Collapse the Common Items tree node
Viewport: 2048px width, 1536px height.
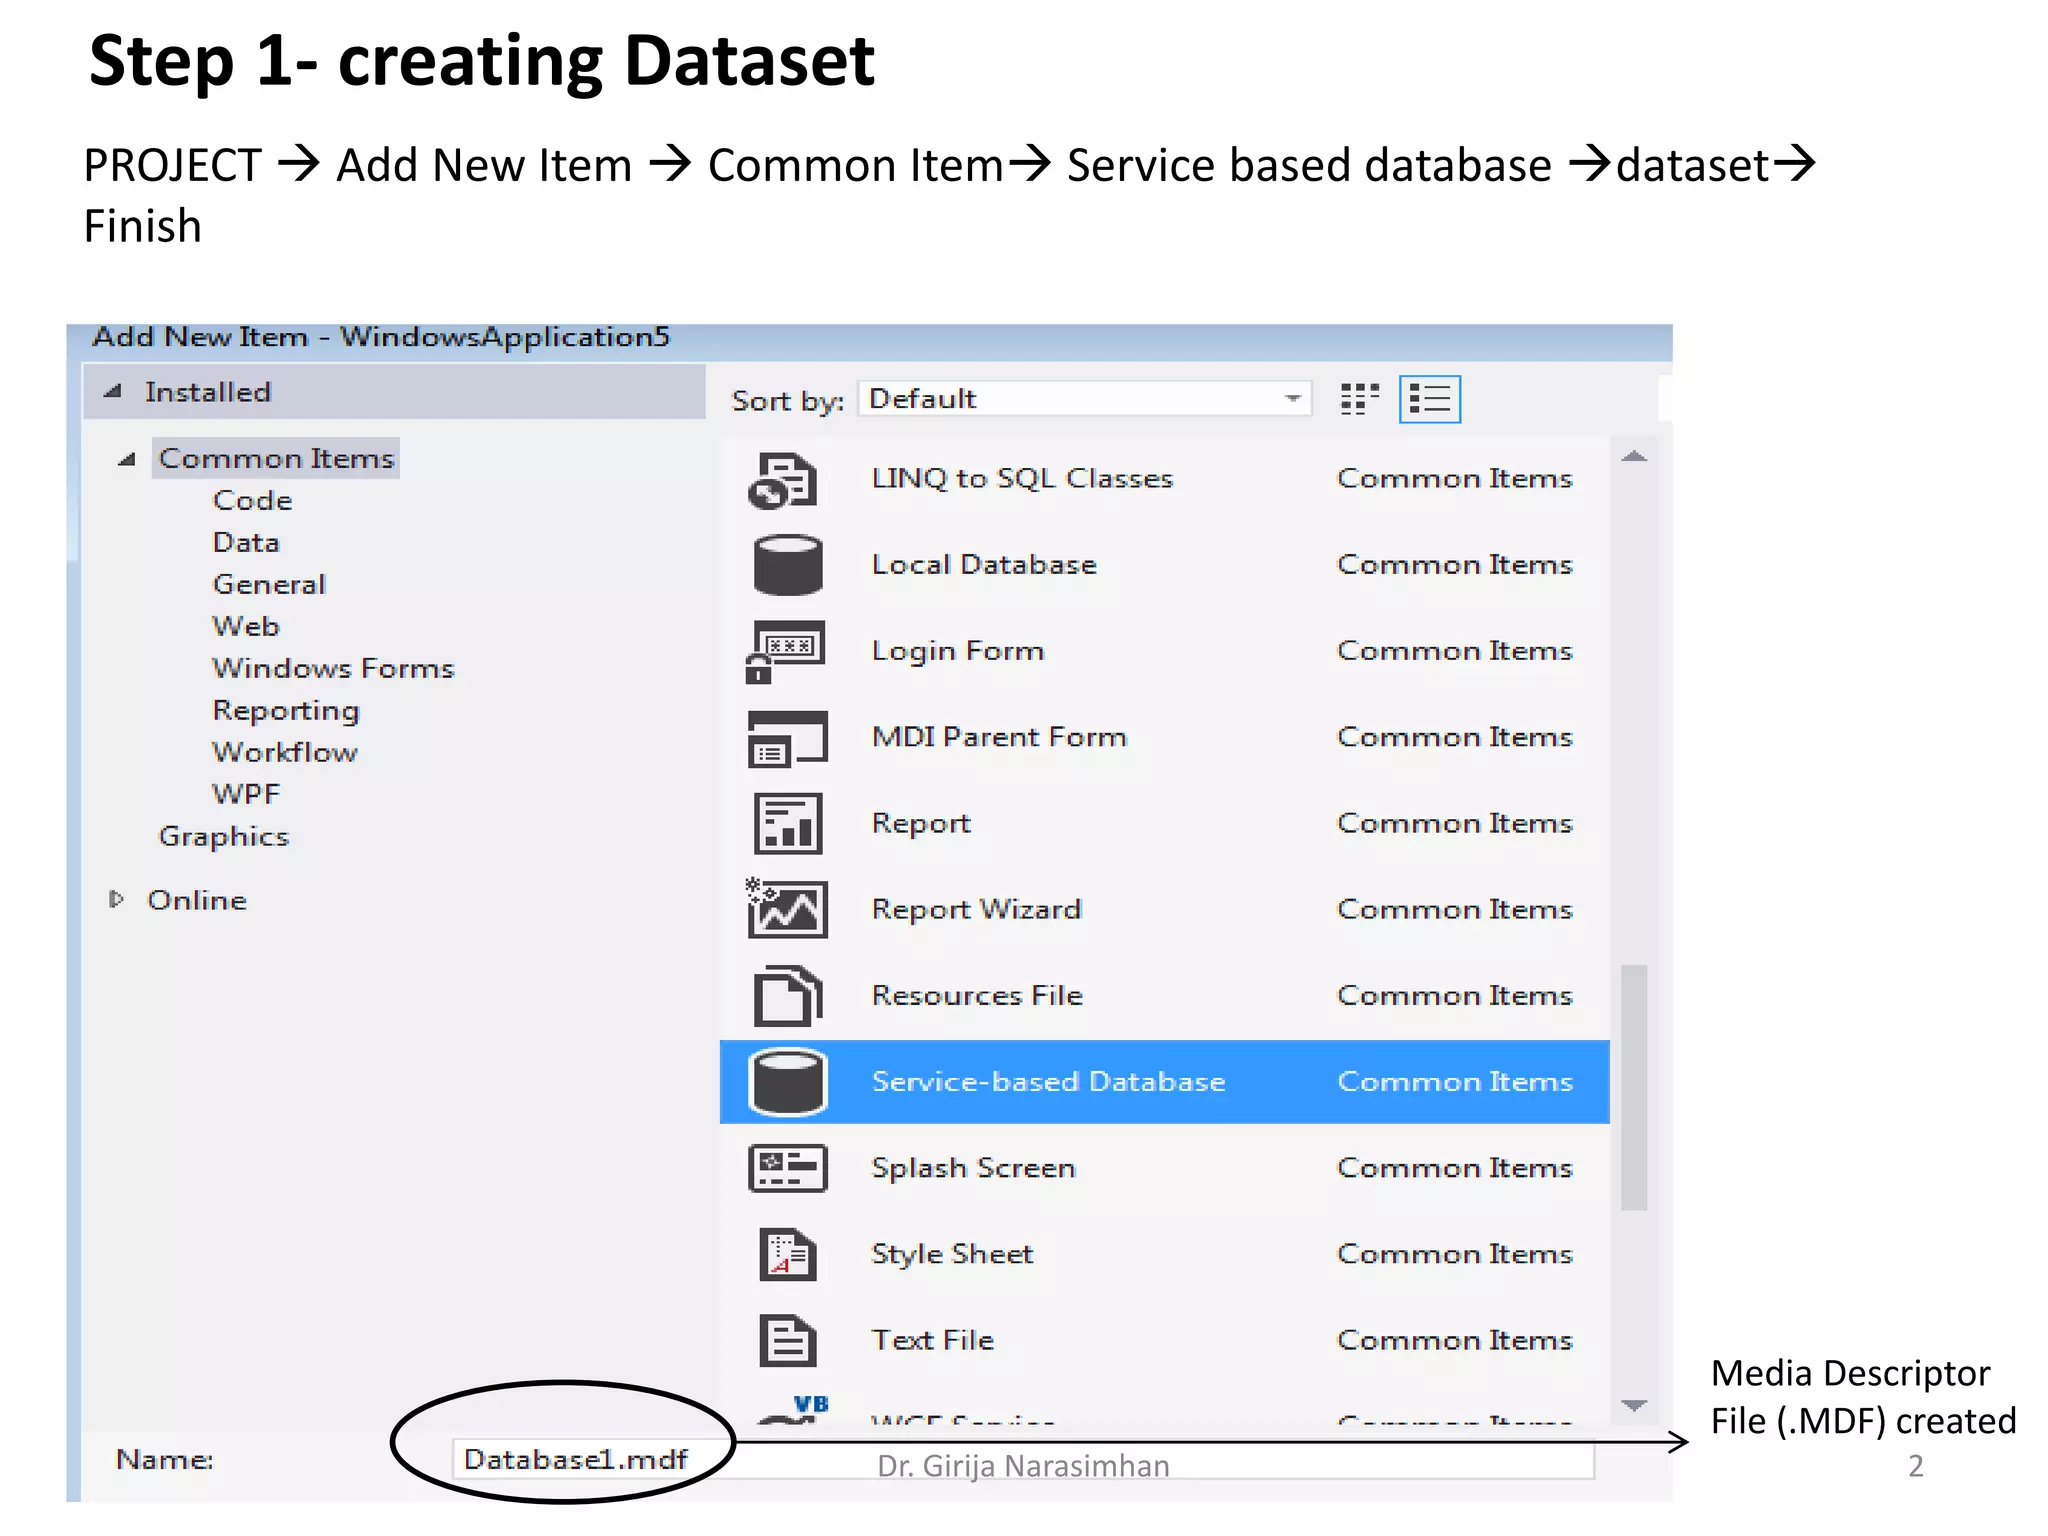pos(127,459)
